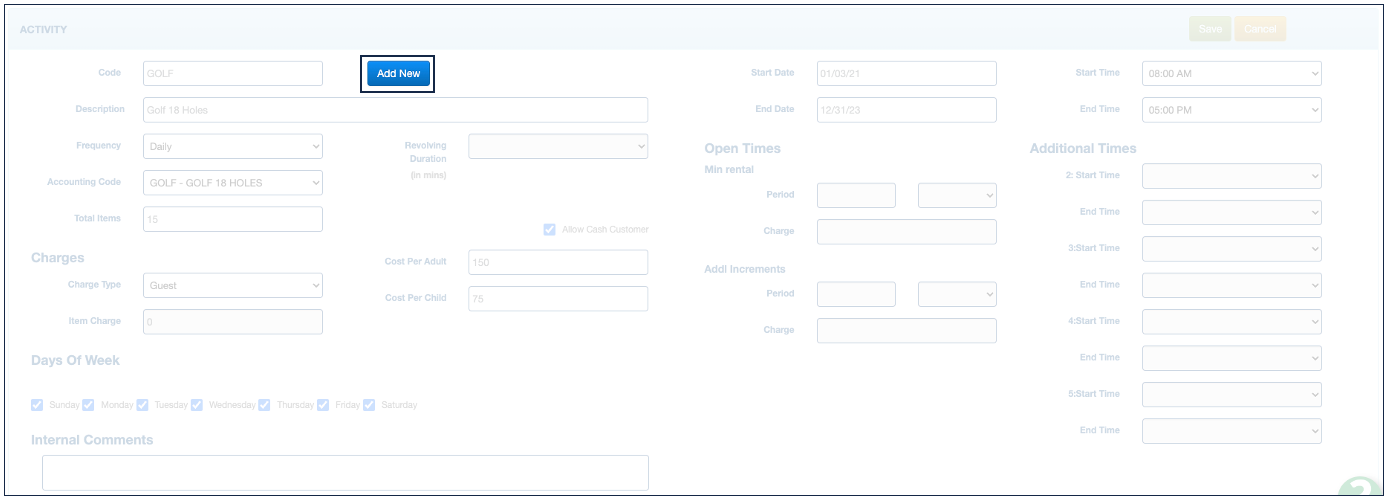1388x500 pixels.
Task: Open the green help question mark icon
Action: (1362, 489)
